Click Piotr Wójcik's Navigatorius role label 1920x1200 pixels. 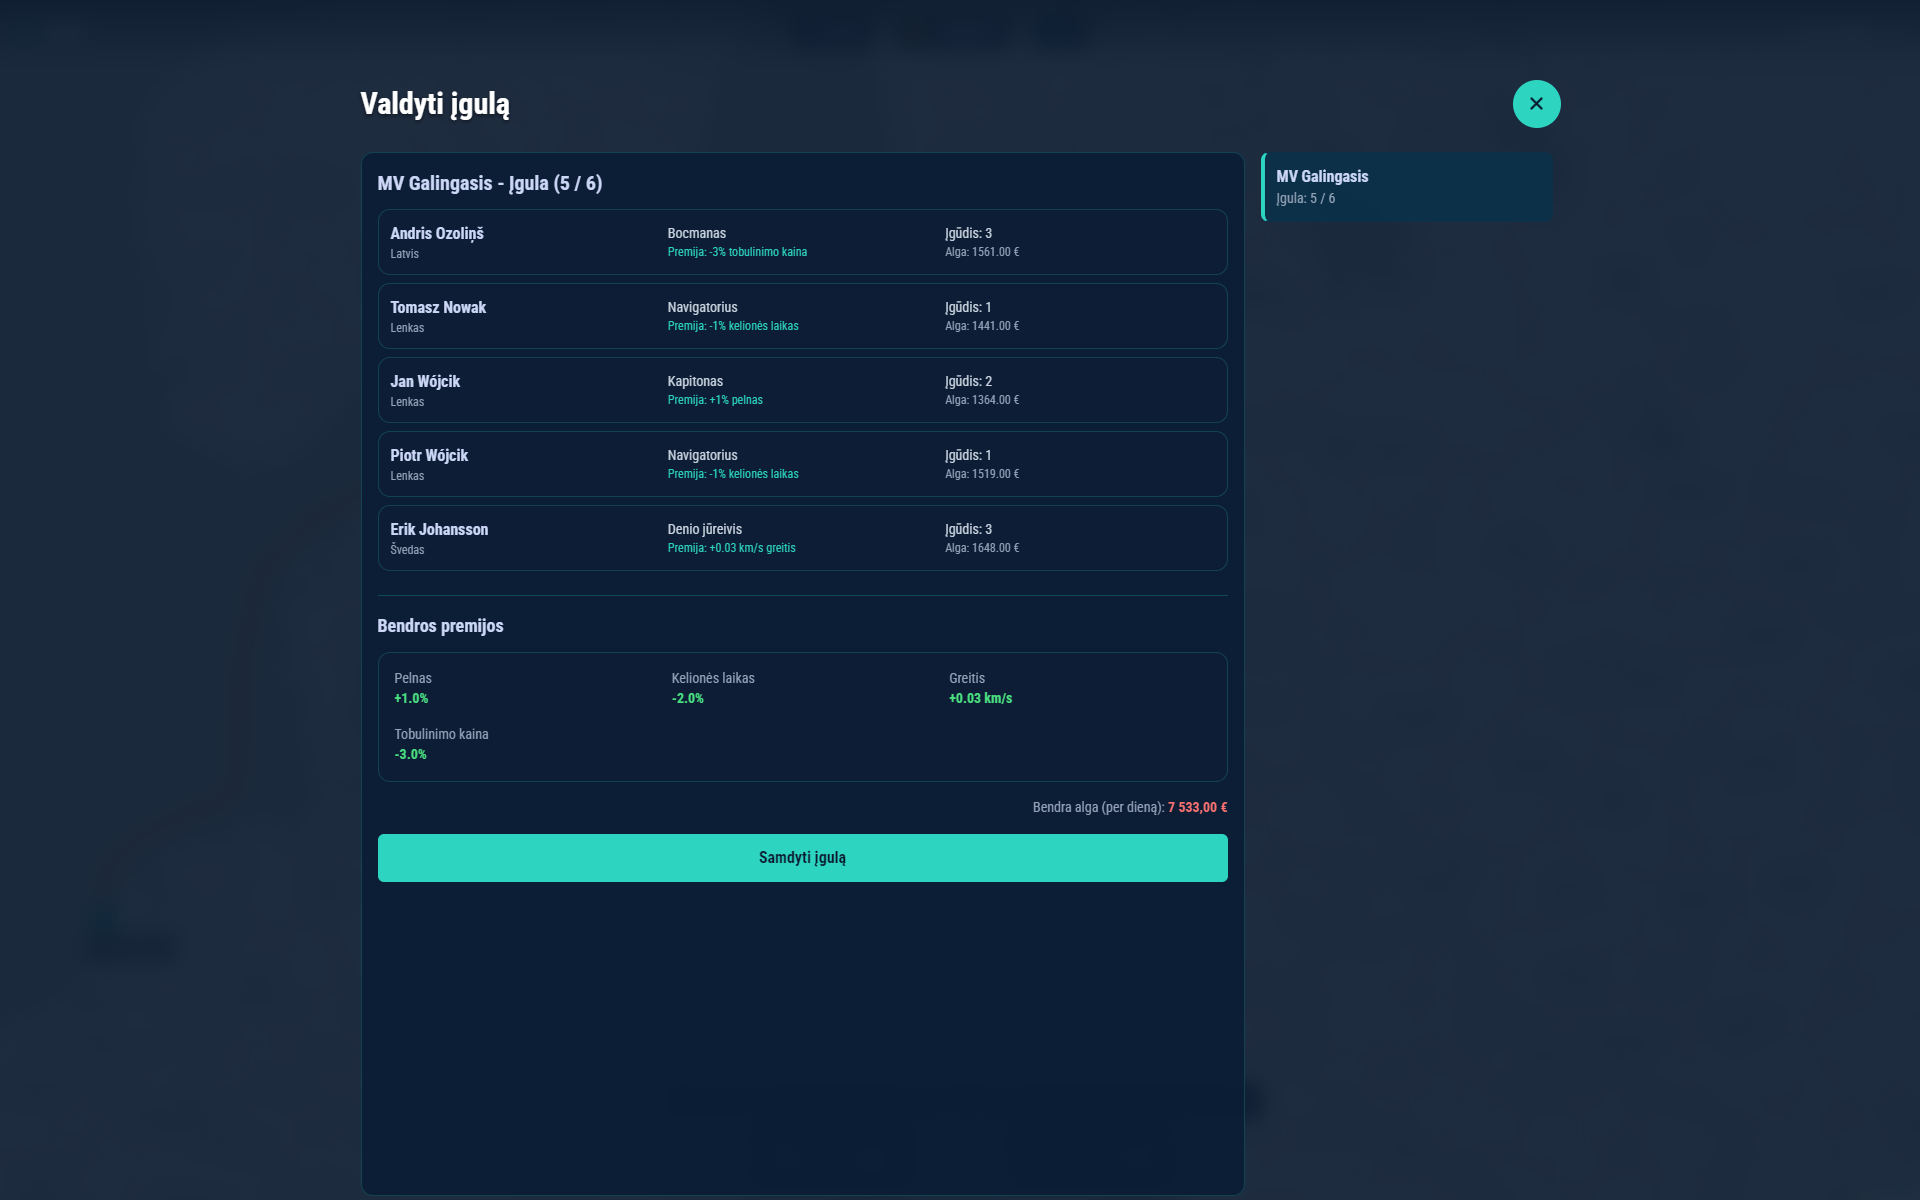coord(702,455)
